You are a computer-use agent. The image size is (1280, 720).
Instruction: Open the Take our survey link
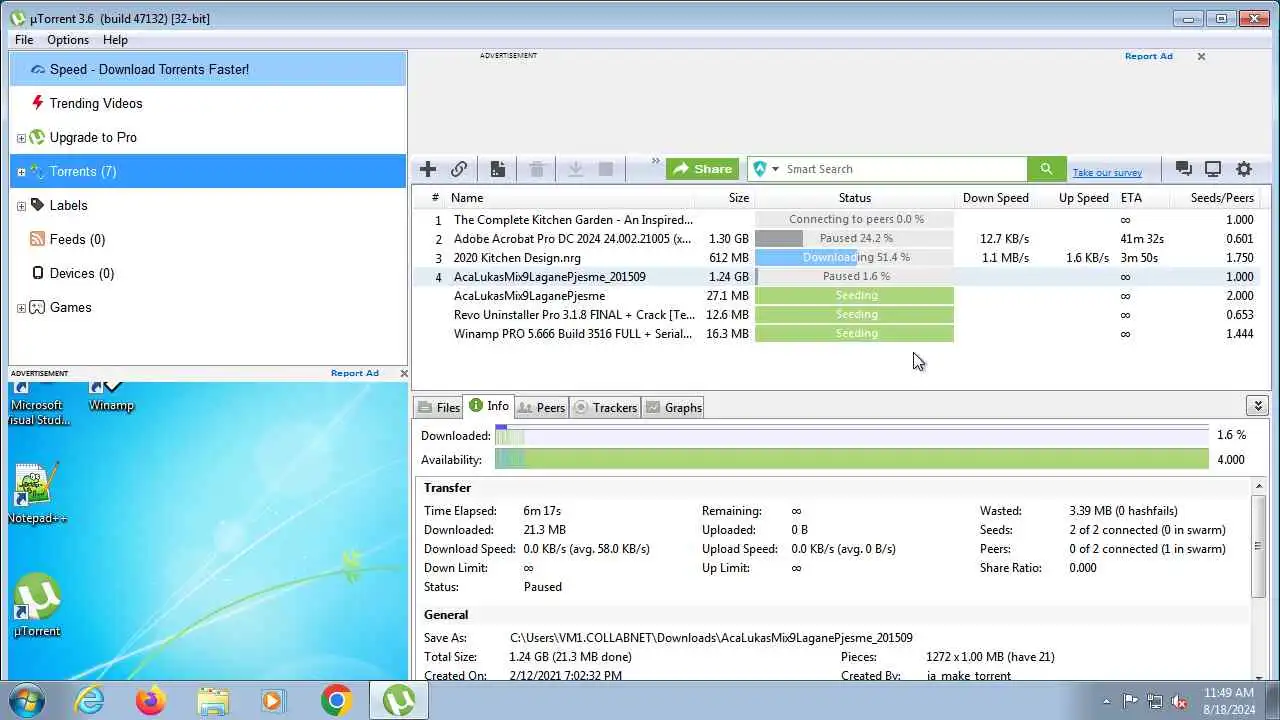point(1107,172)
